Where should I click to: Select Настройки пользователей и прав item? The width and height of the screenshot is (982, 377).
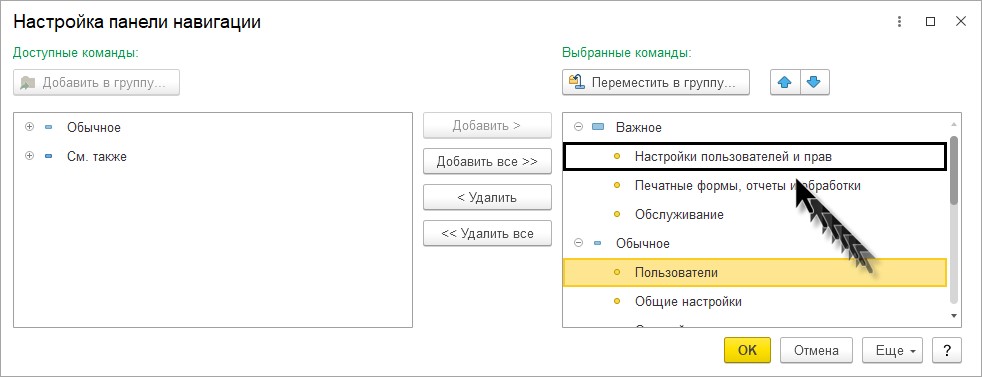tap(733, 157)
